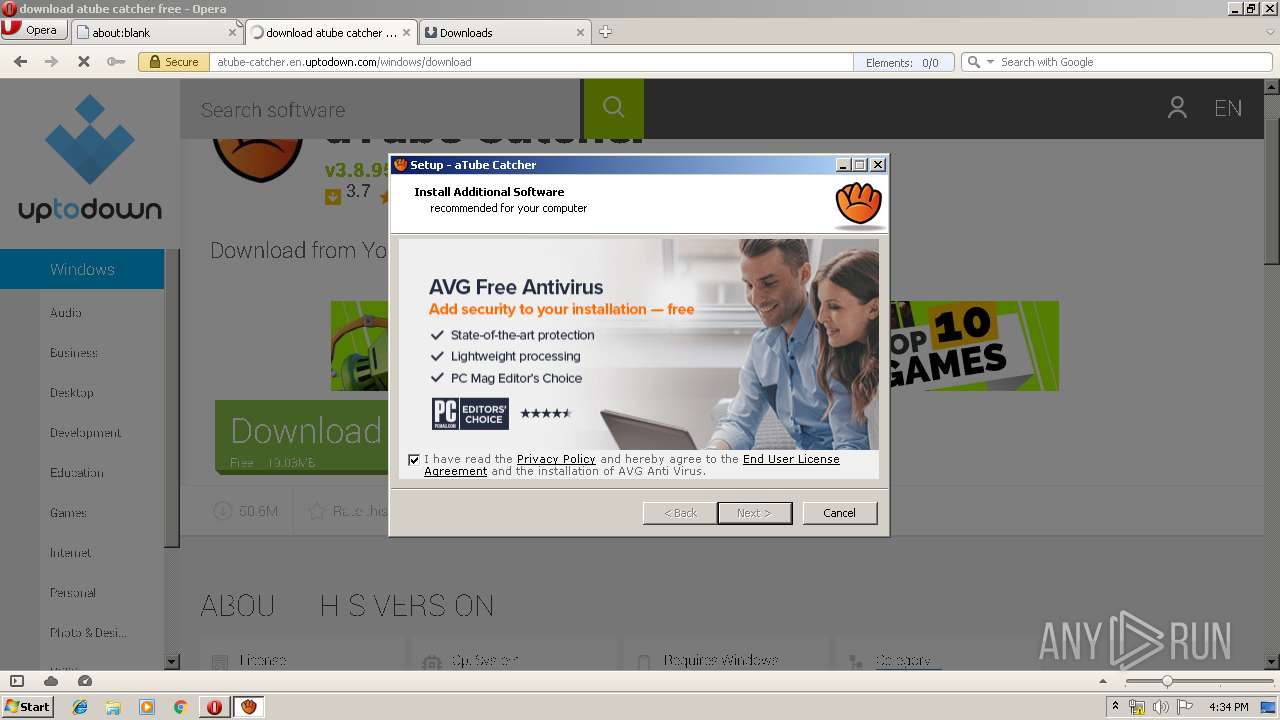Open Windows Media Player from taskbar
This screenshot has height=720, width=1280.
click(x=147, y=707)
